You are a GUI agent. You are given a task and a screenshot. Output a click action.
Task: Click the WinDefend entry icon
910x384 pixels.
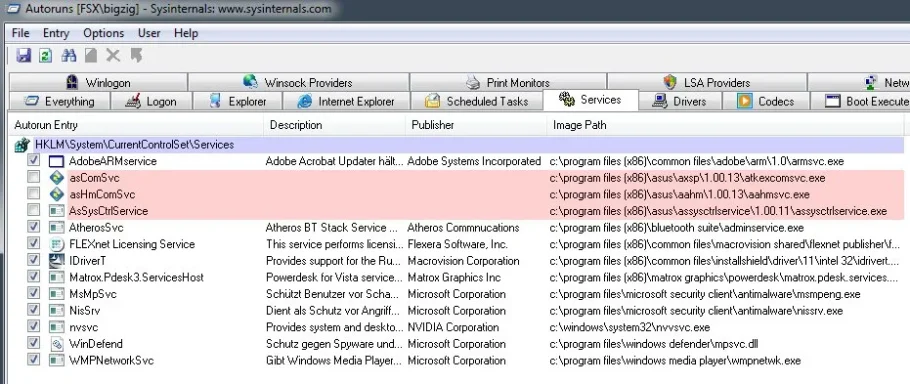(56, 344)
